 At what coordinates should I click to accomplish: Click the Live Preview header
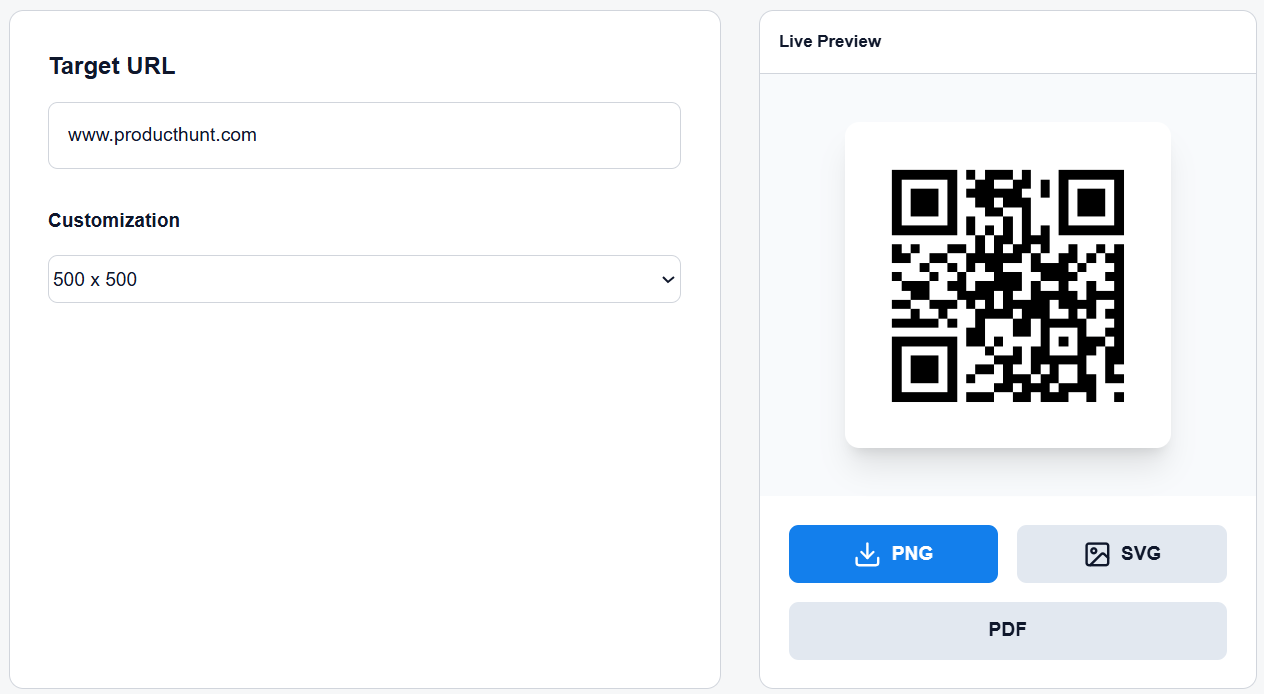(830, 41)
